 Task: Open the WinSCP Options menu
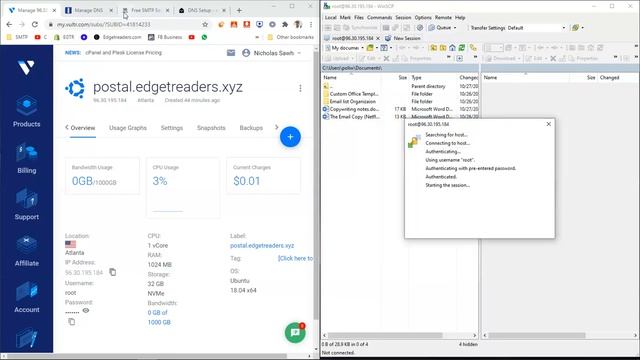(x=423, y=18)
